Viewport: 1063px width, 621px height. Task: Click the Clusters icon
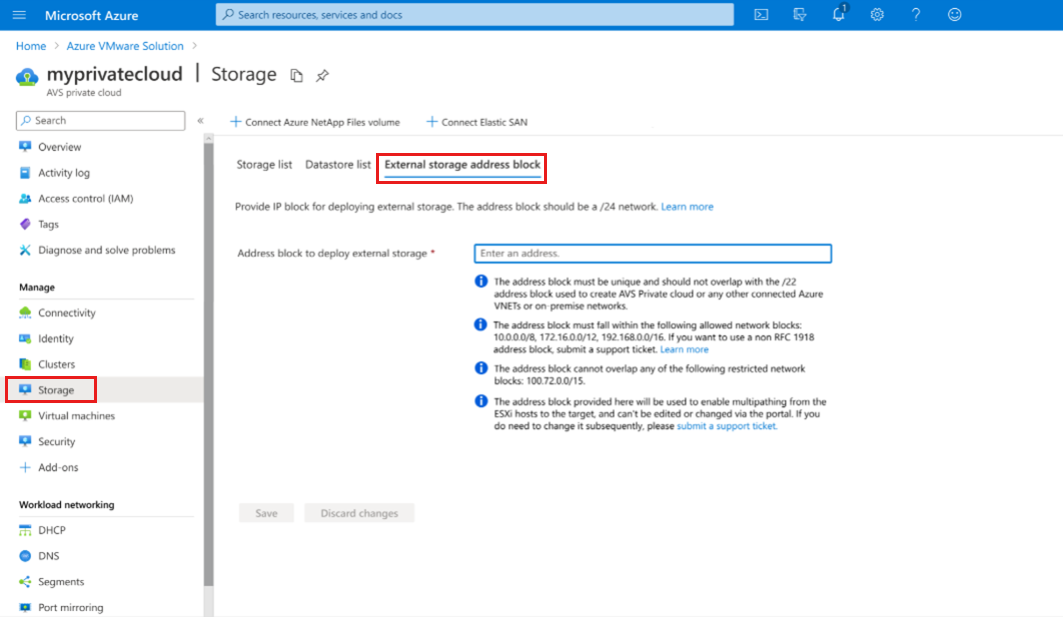pos(25,364)
